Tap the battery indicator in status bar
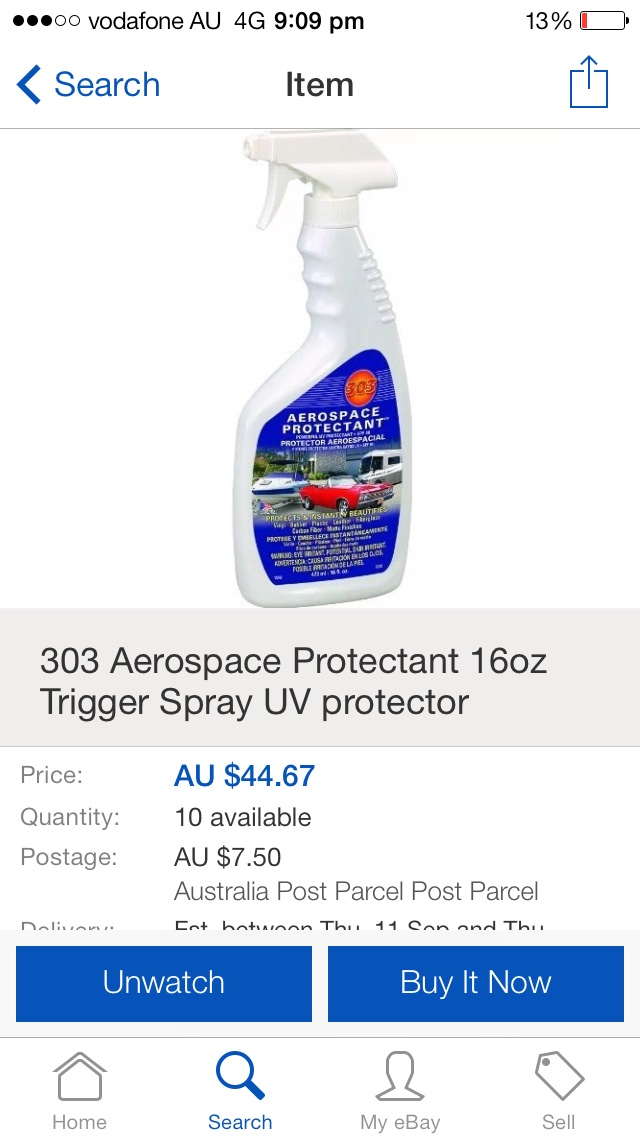 (x=604, y=22)
